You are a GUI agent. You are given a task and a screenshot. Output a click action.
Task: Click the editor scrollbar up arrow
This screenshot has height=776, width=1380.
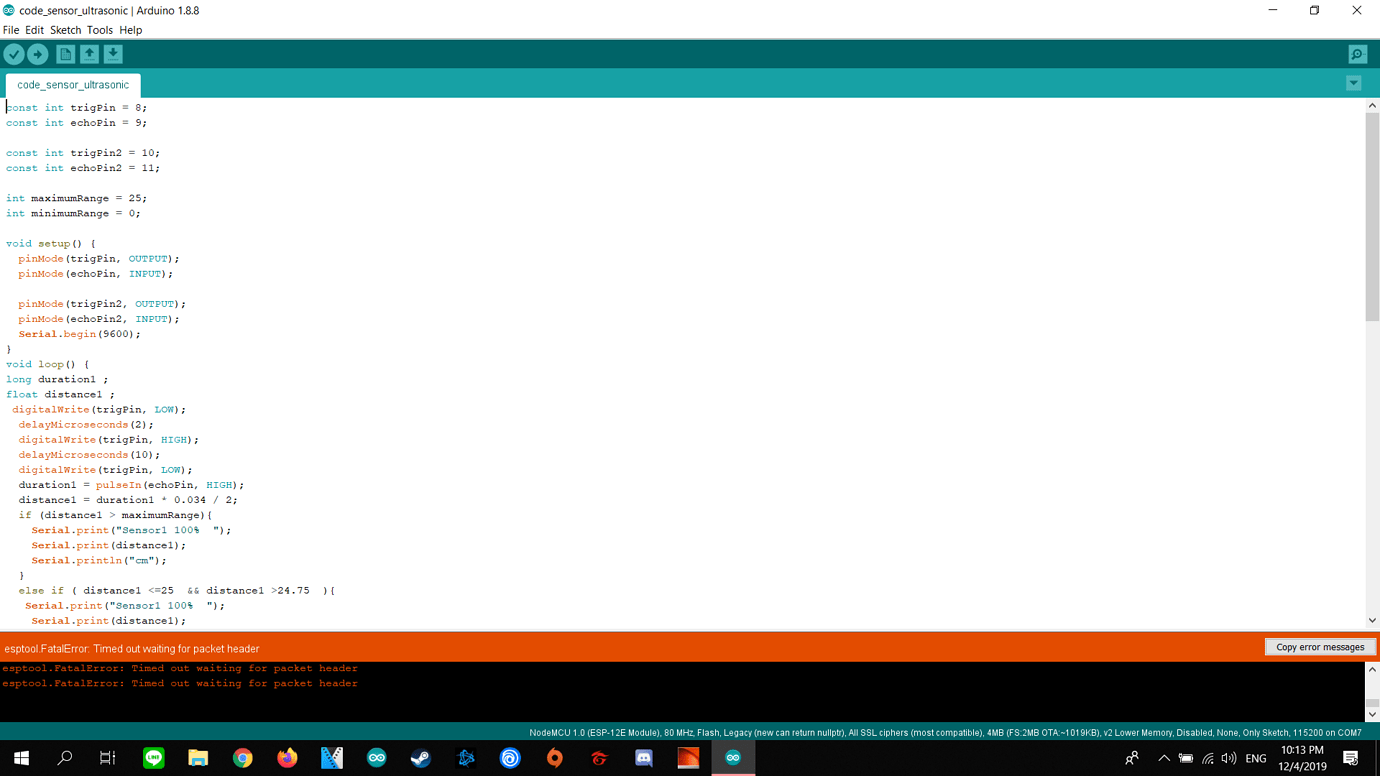[1372, 105]
